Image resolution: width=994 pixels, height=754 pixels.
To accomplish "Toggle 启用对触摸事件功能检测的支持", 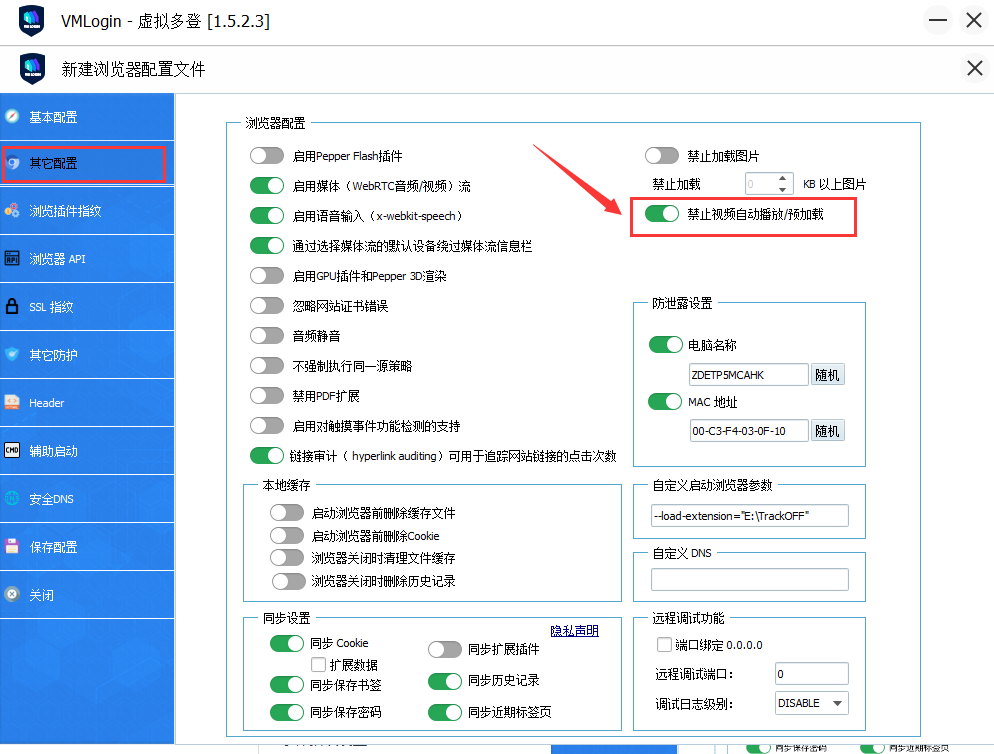I will click(267, 426).
